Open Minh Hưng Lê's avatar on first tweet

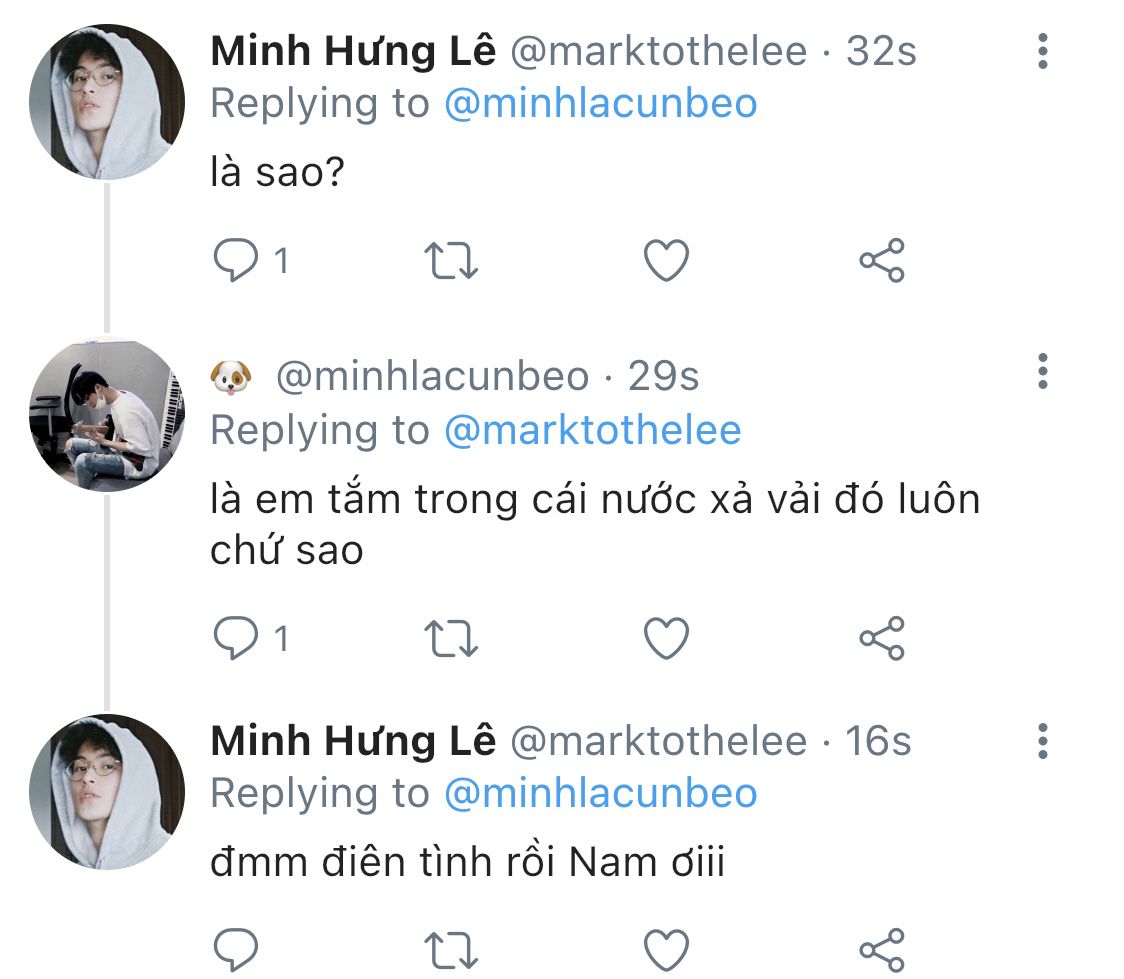108,102
